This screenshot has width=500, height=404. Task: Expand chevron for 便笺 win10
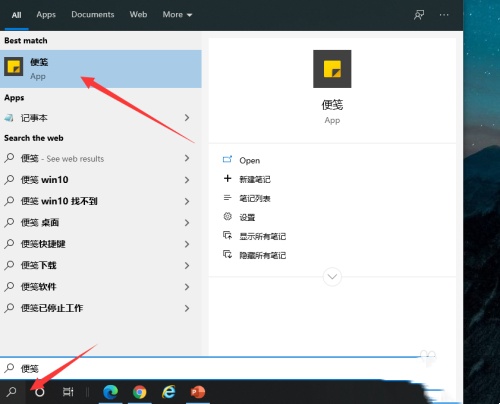(x=187, y=180)
